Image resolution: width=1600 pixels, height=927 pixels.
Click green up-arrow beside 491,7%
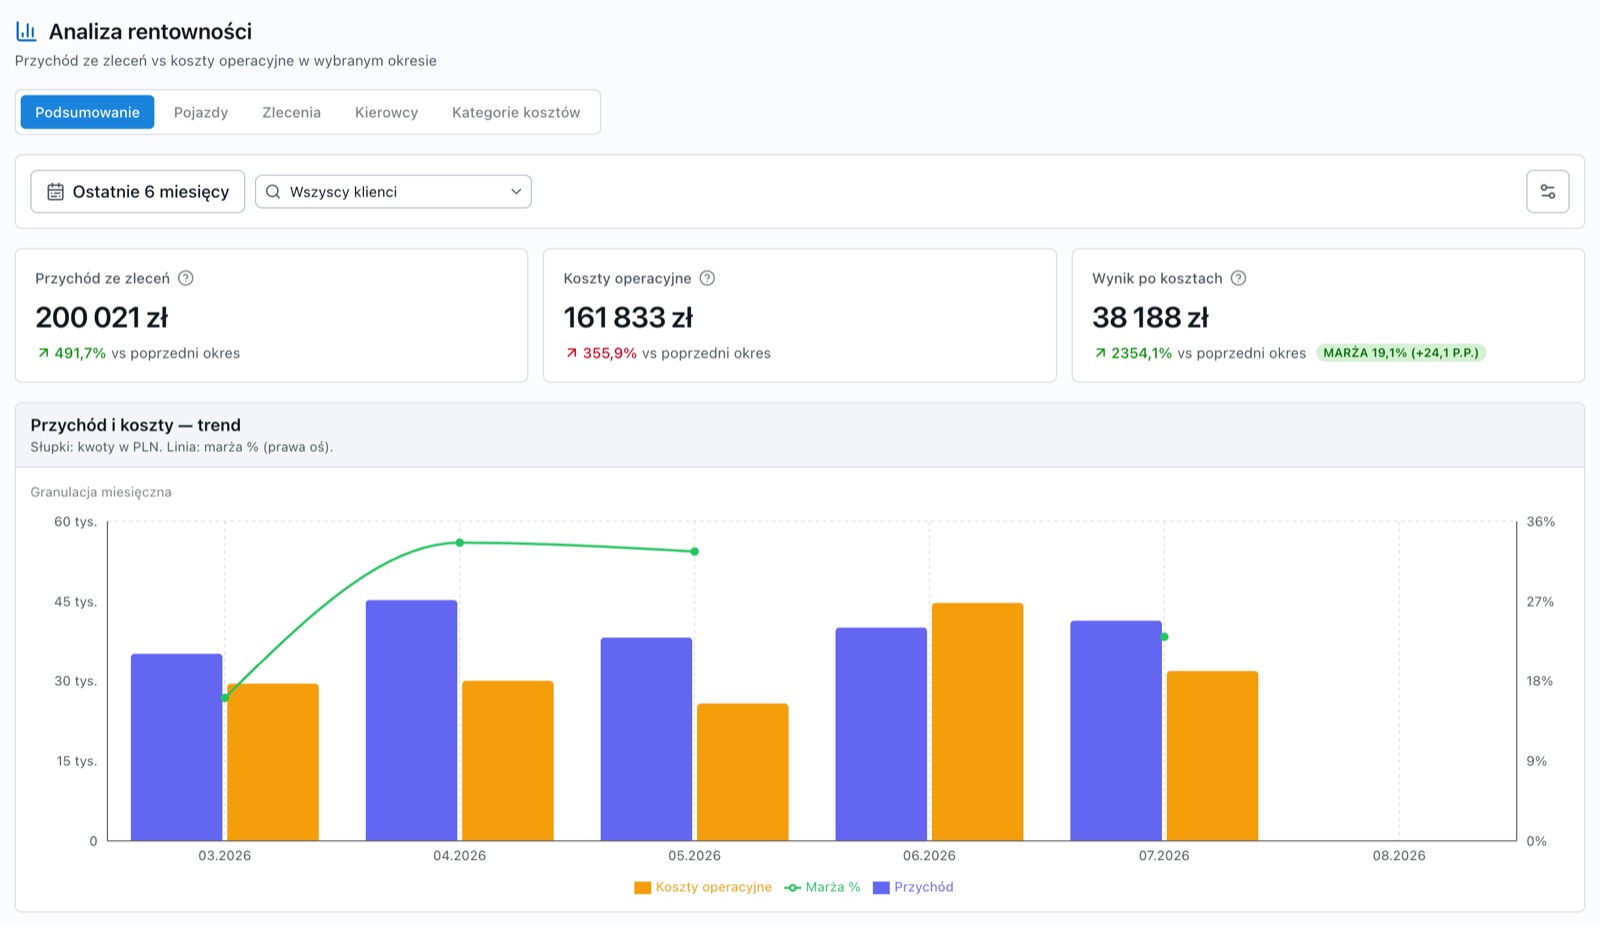(43, 353)
